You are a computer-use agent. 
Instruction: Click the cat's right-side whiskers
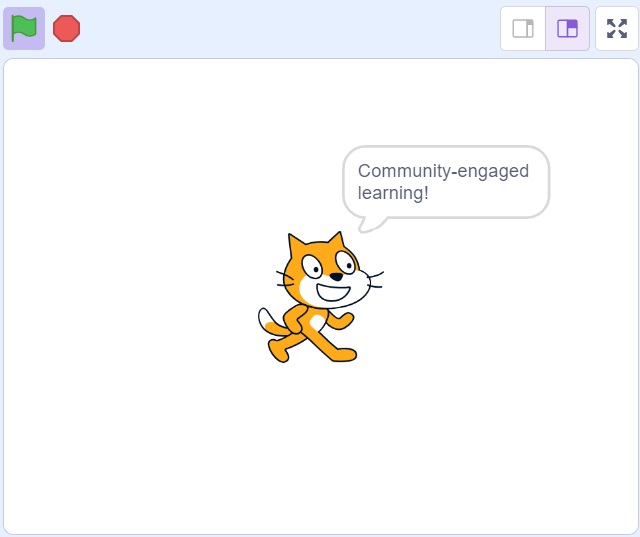point(375,280)
